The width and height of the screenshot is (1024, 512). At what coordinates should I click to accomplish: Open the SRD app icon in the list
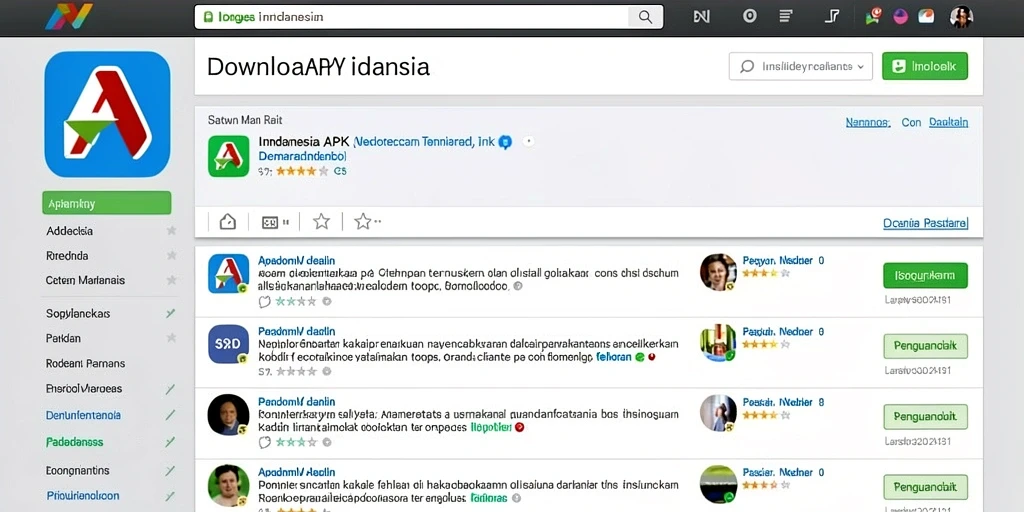pyautogui.click(x=228, y=344)
